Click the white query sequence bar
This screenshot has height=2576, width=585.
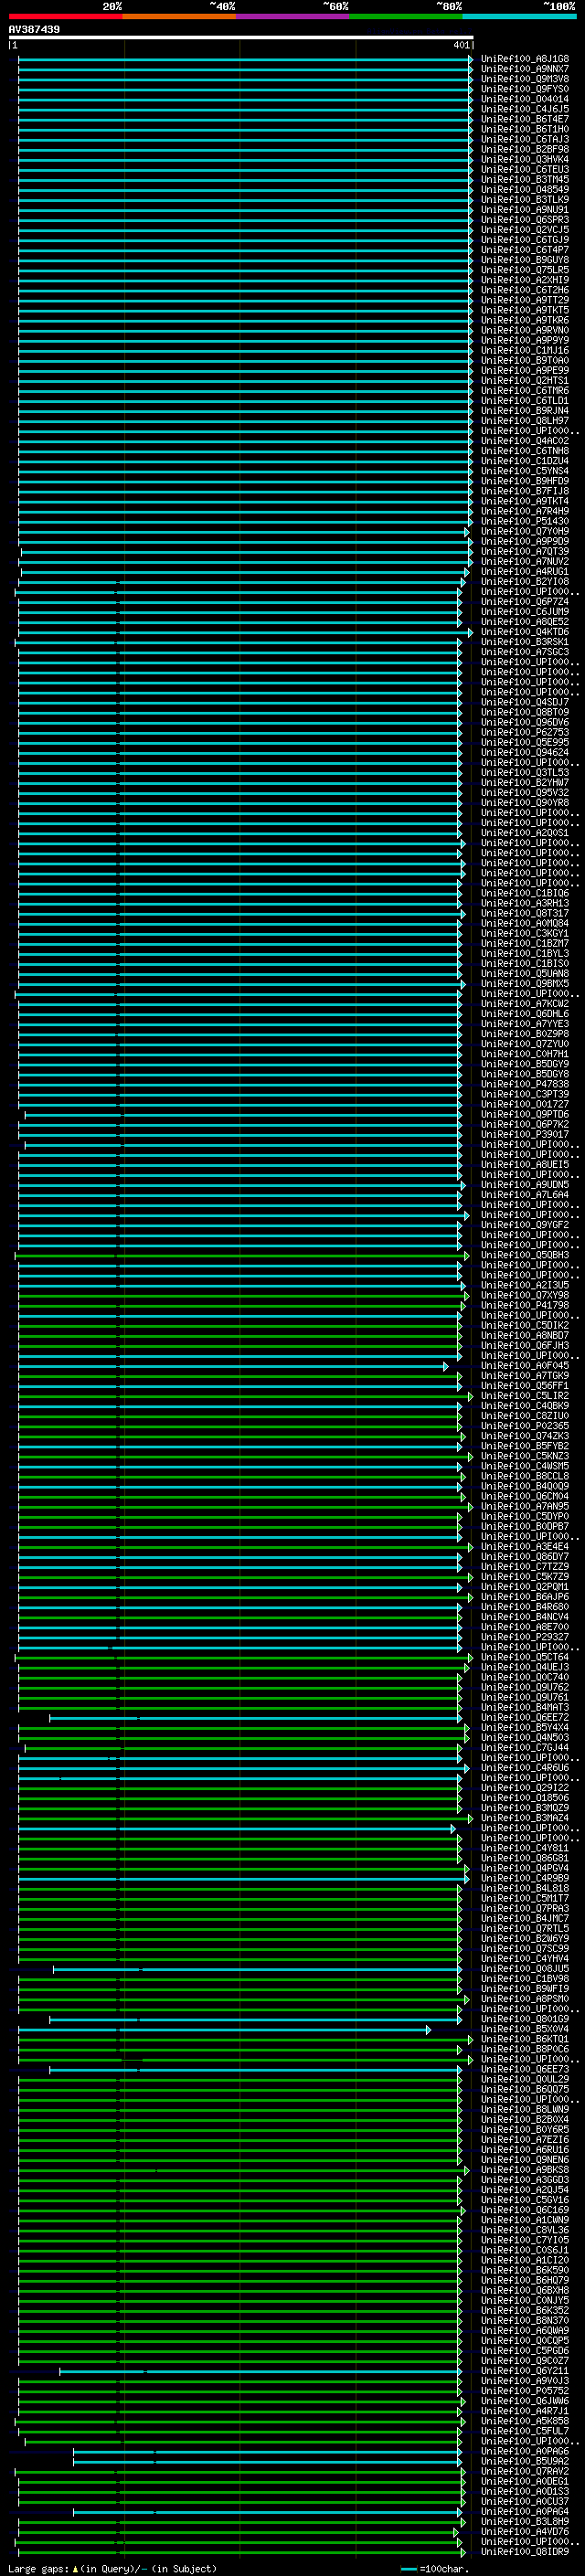point(241,38)
